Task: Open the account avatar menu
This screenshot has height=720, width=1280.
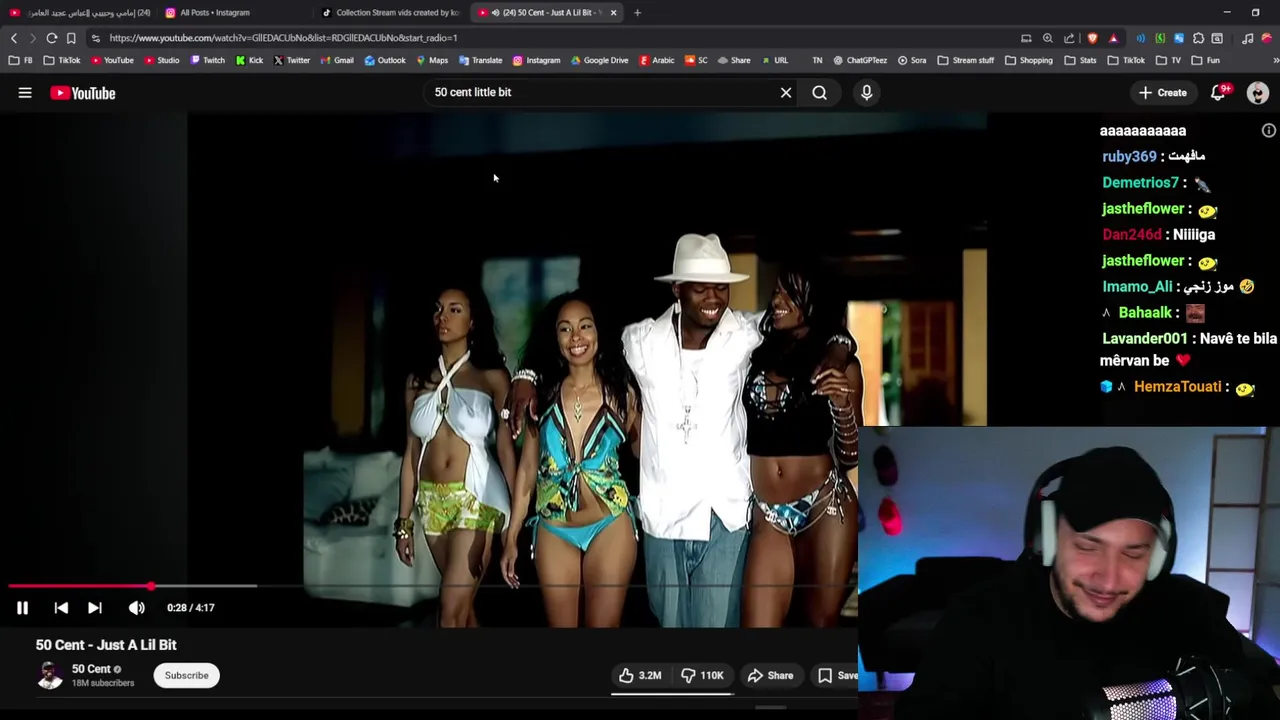Action: point(1258,93)
